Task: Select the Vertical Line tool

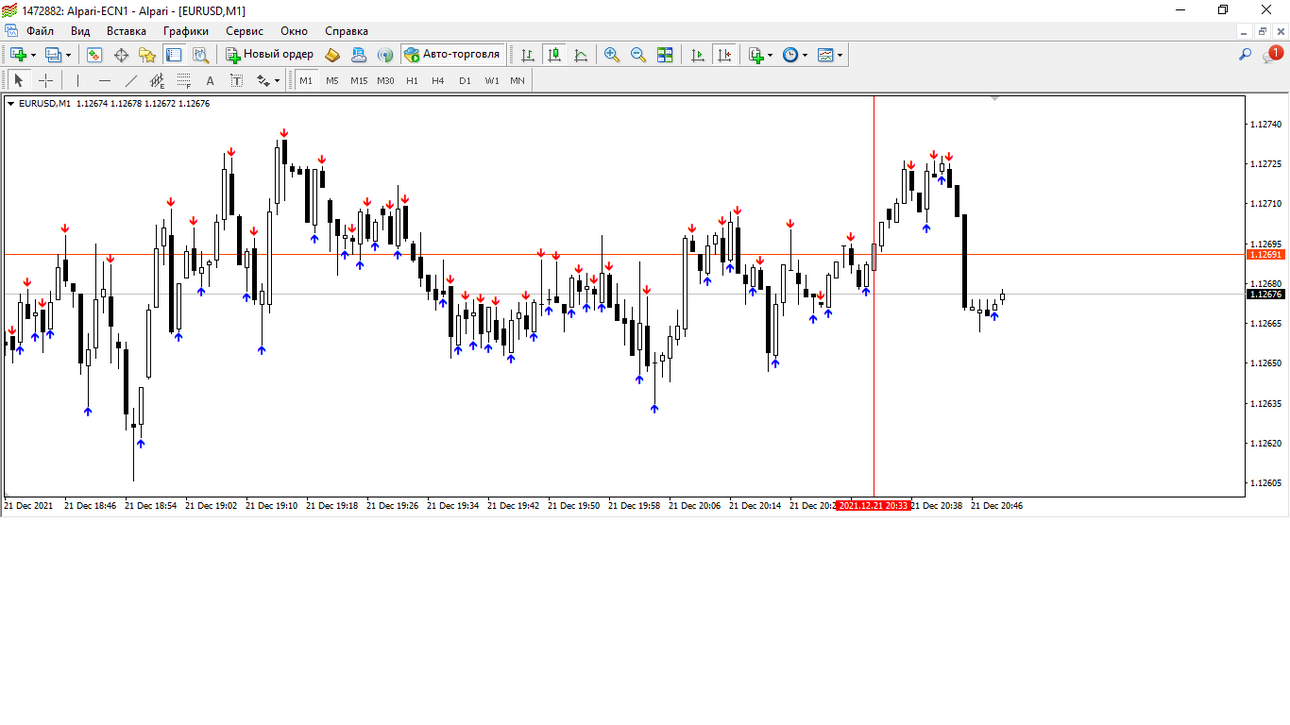Action: (77, 81)
